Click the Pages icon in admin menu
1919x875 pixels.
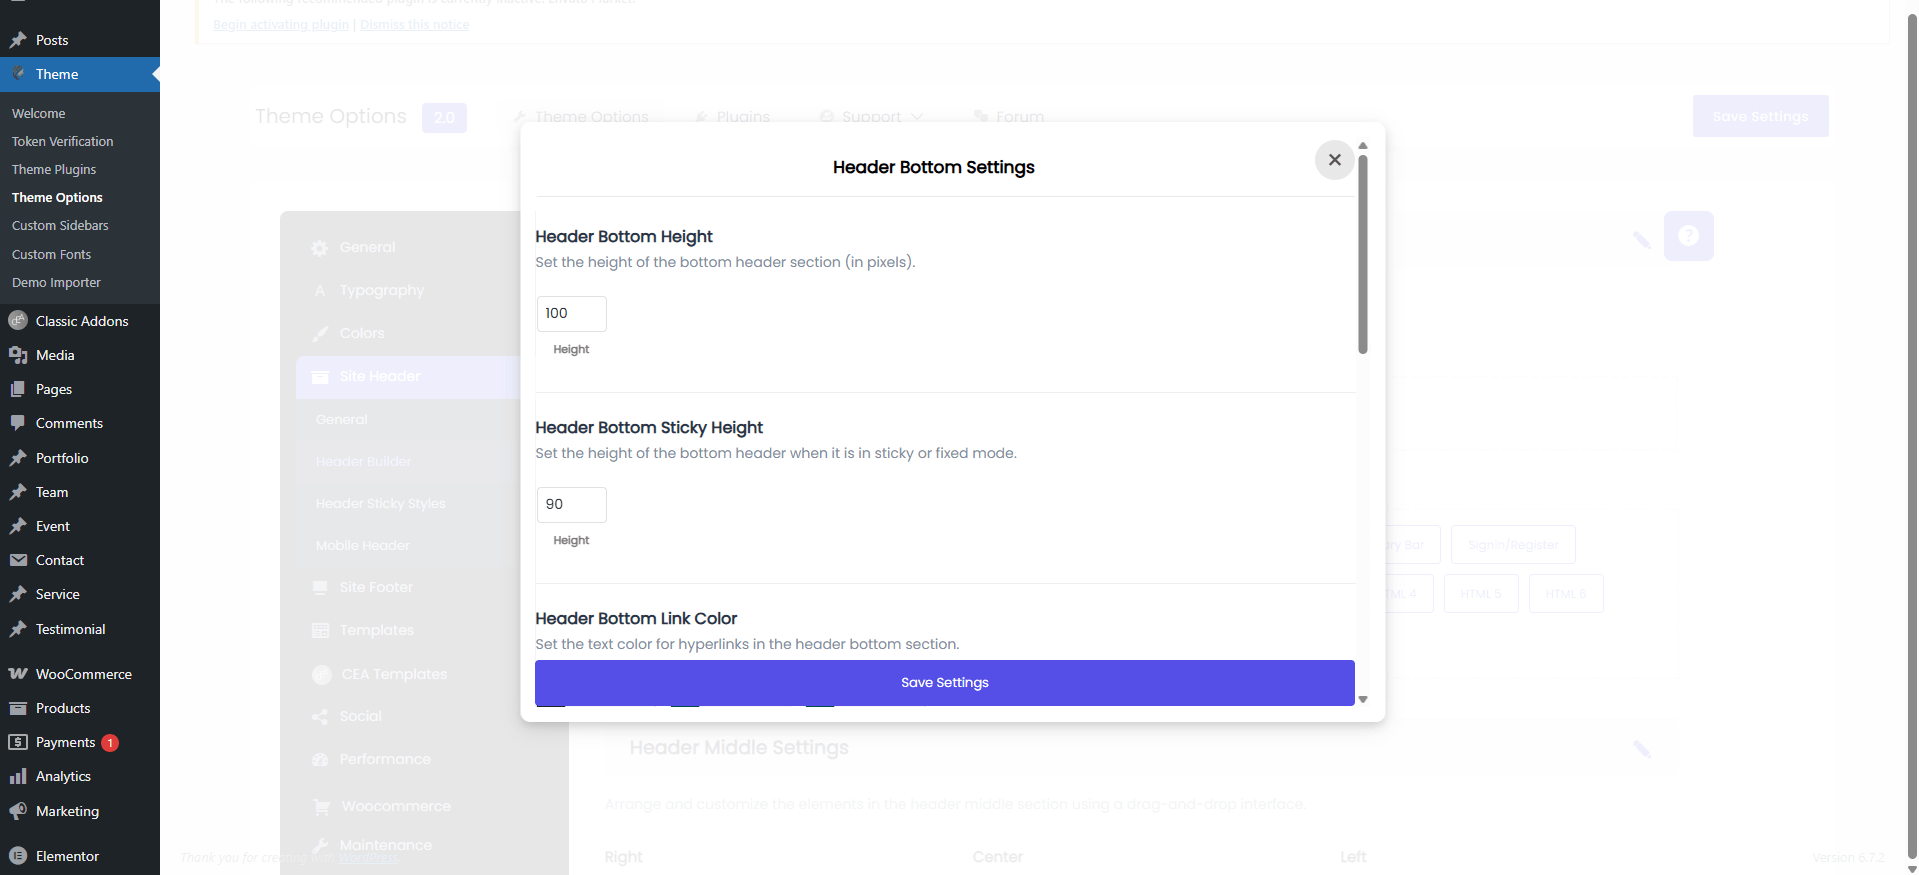coord(18,389)
